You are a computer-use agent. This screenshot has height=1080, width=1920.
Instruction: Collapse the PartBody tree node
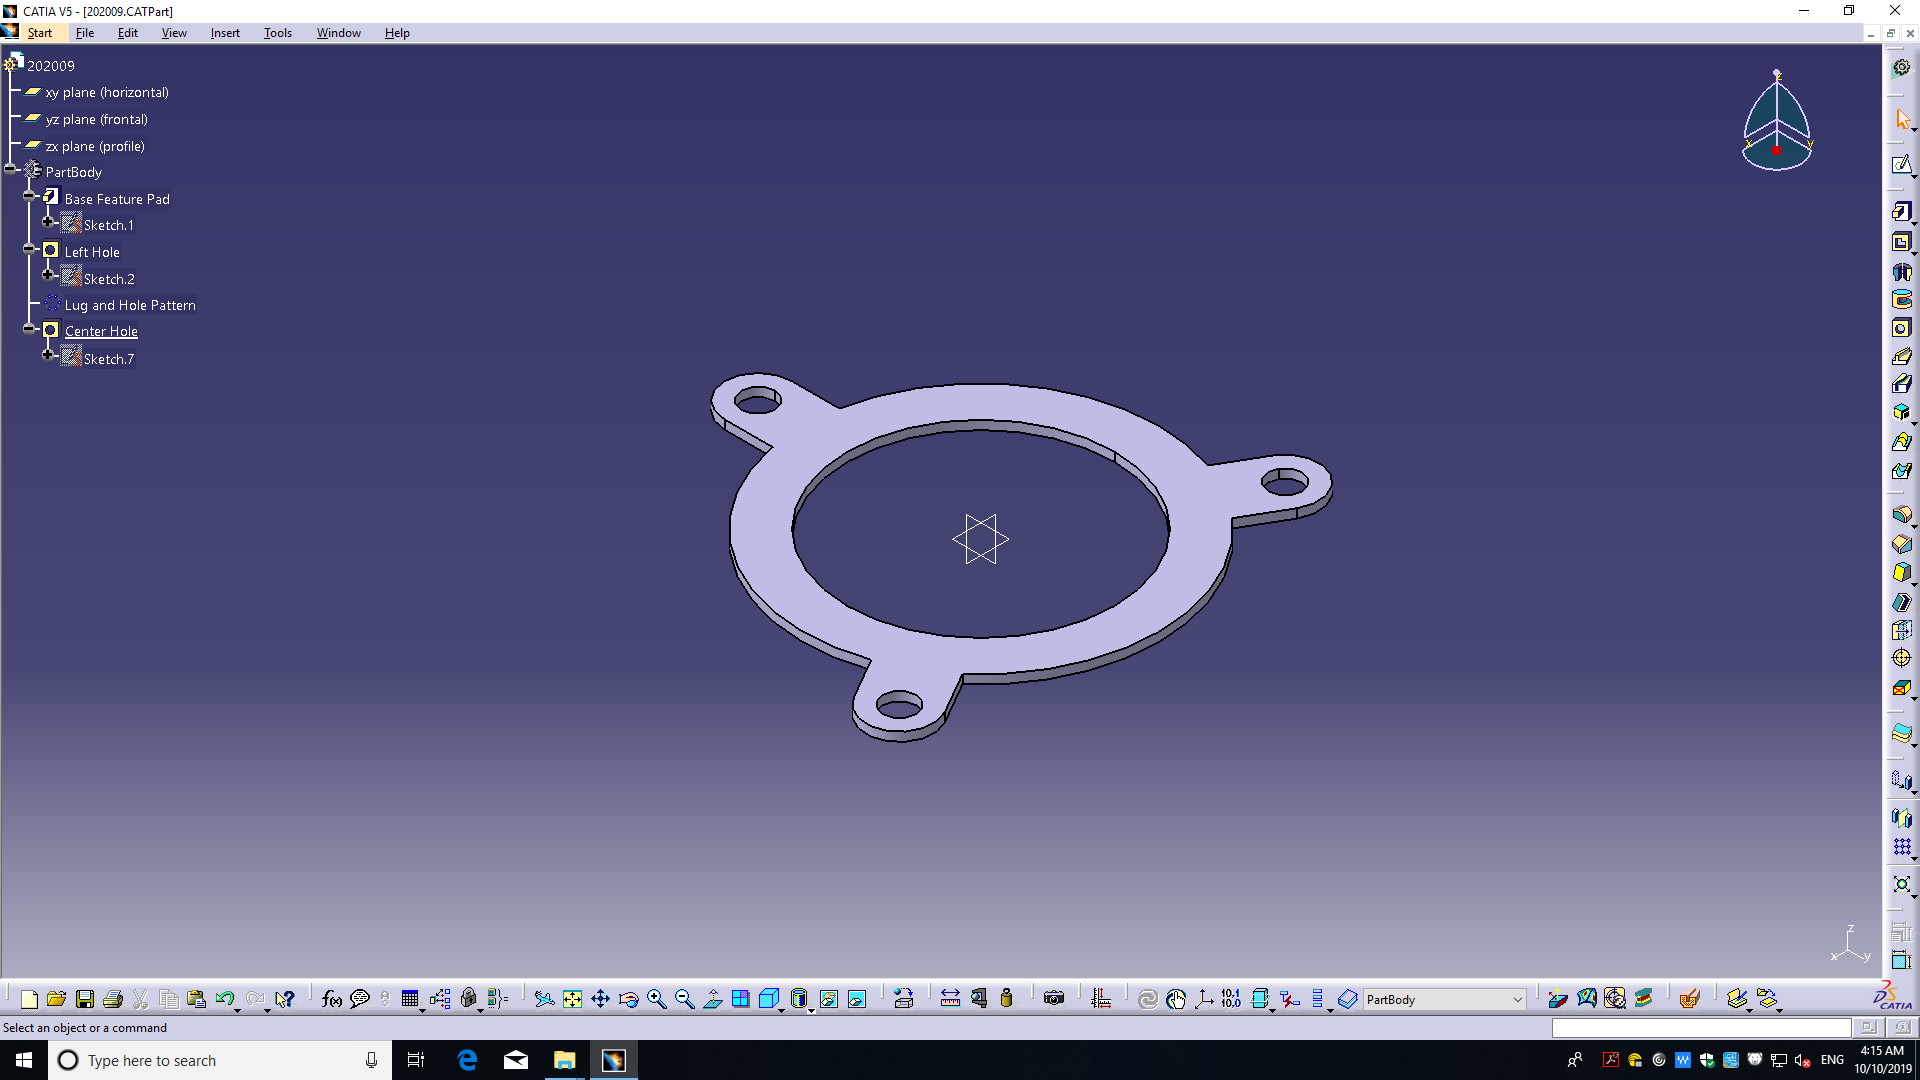(11, 170)
